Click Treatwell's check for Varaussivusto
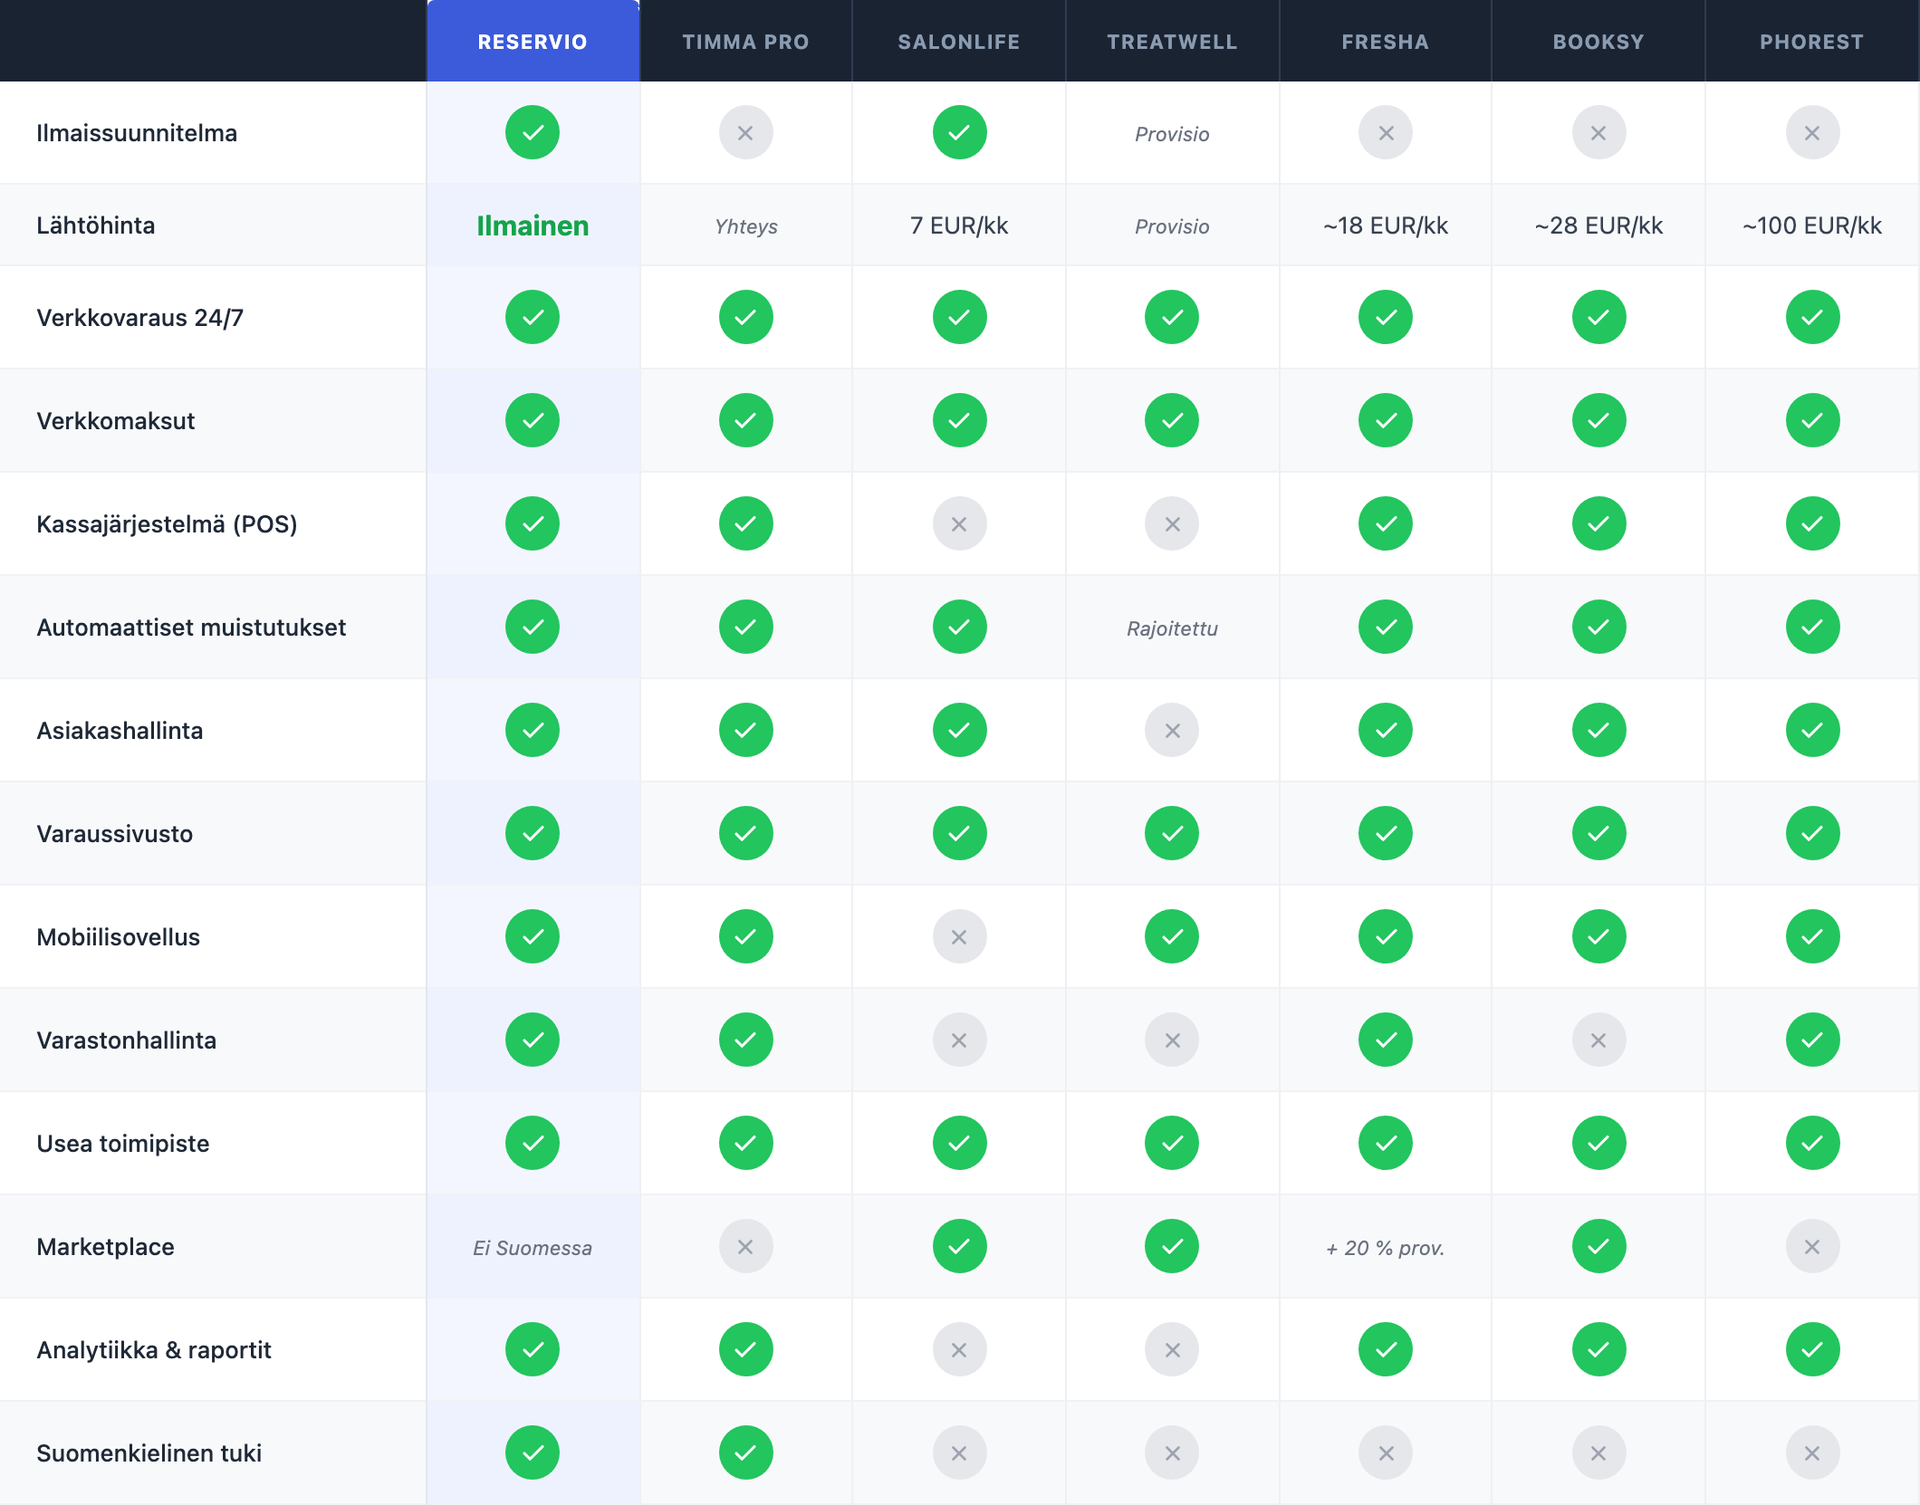Screen dimensions: 1920x1505 (1172, 833)
